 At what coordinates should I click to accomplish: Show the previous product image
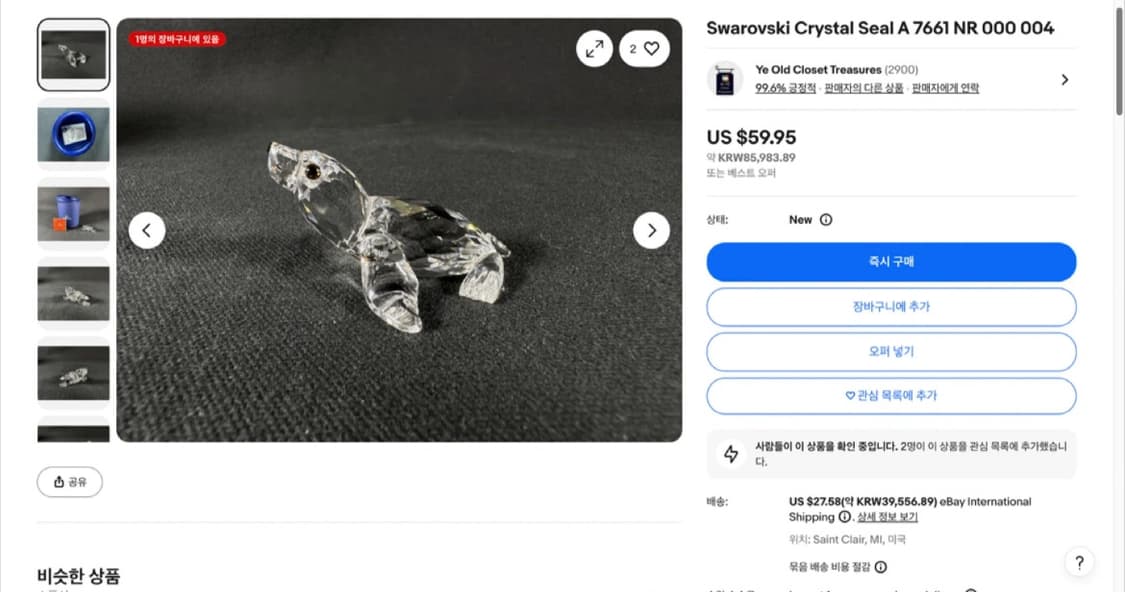point(147,230)
